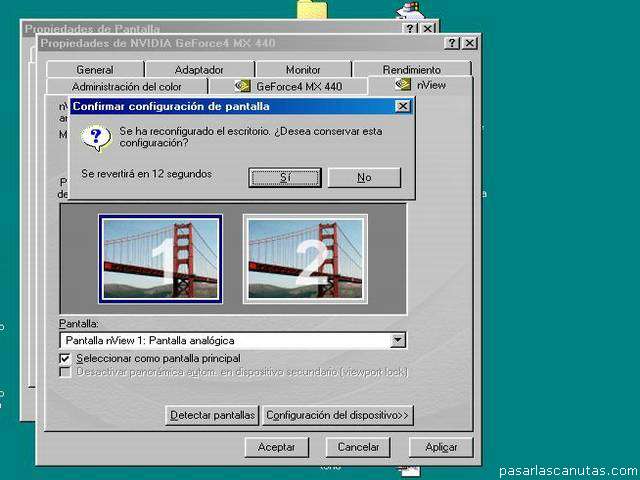
Task: Click the Detectar pantallas button
Action: pos(212,415)
